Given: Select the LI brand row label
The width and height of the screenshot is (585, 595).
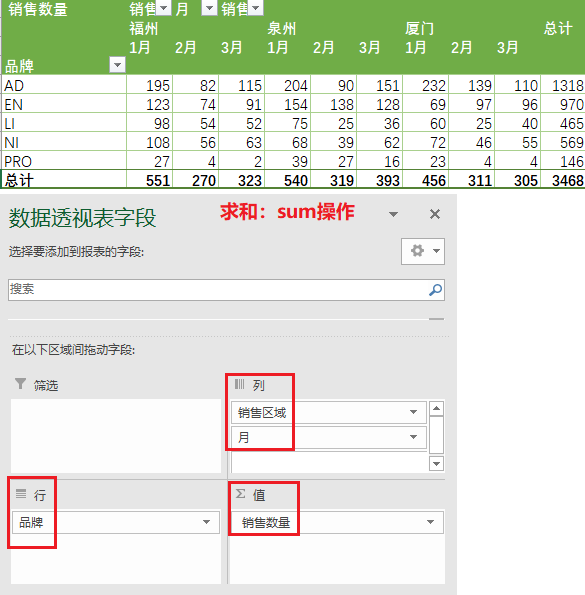Looking at the screenshot, I should [x=64, y=123].
